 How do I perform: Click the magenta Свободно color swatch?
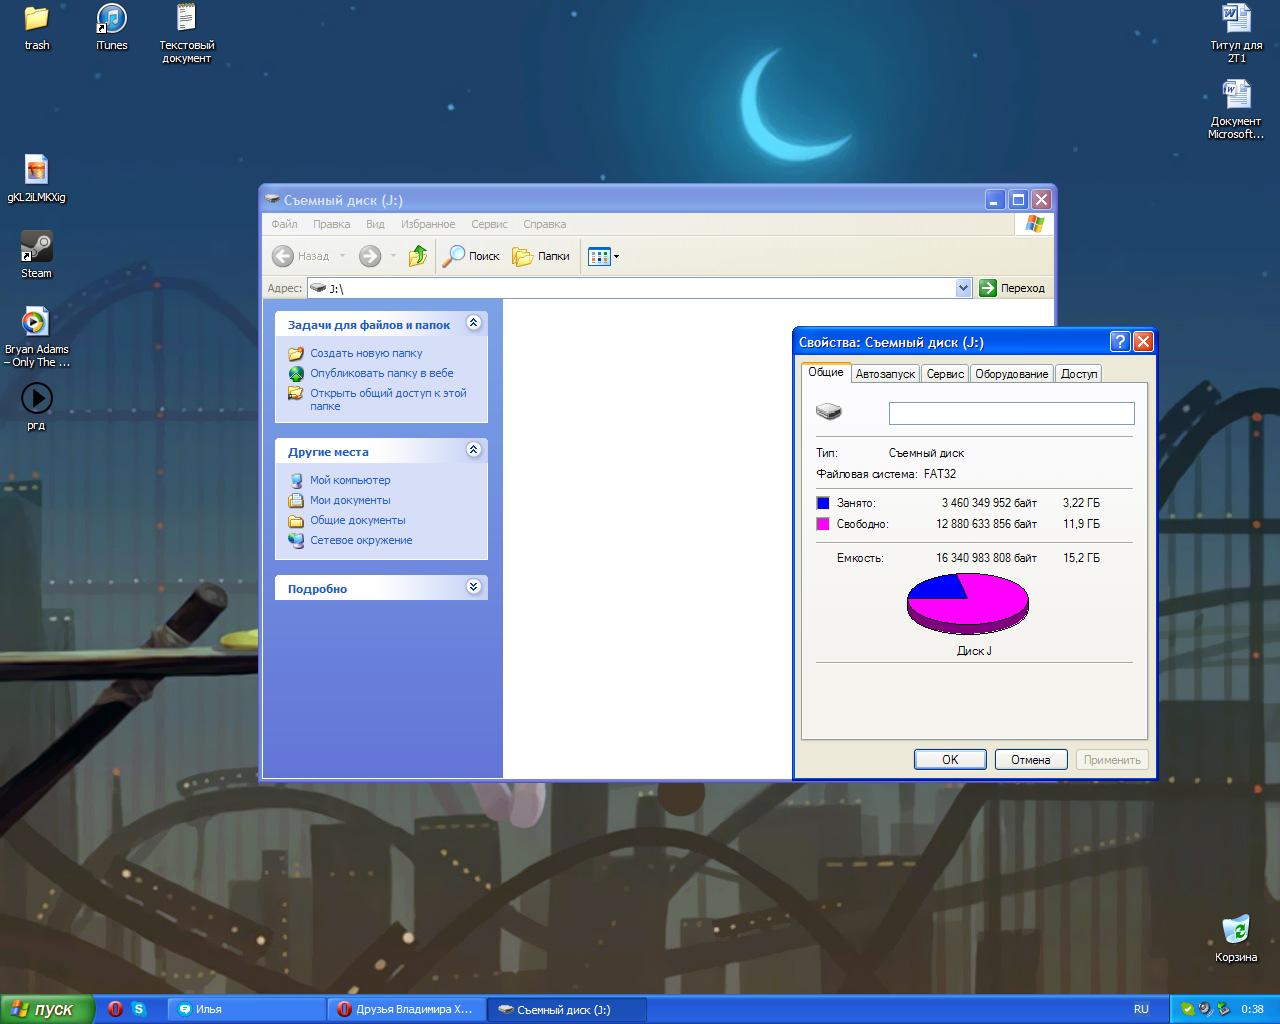pyautogui.click(x=823, y=524)
